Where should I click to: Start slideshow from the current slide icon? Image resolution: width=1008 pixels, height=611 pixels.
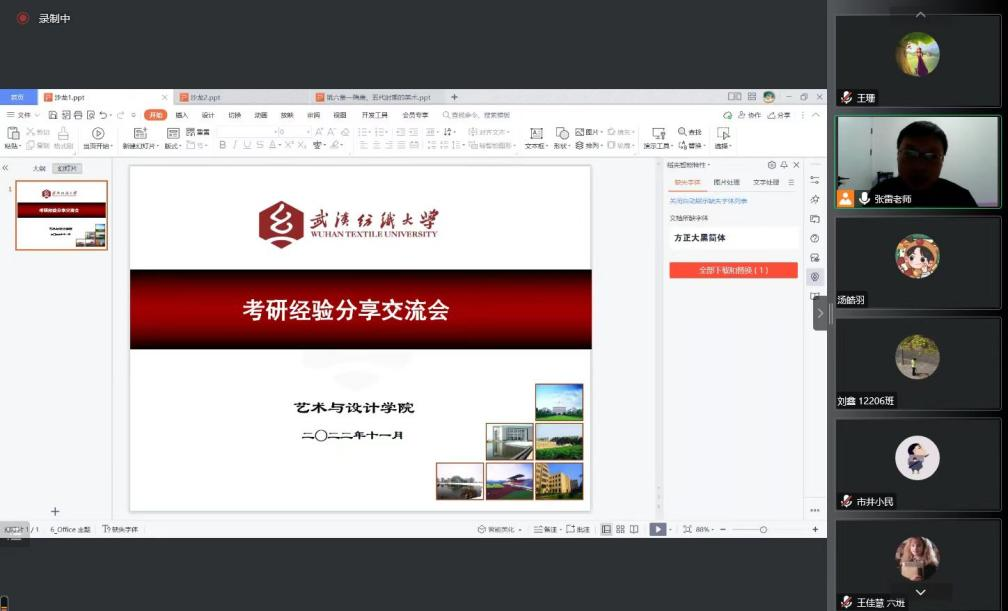[x=98, y=133]
